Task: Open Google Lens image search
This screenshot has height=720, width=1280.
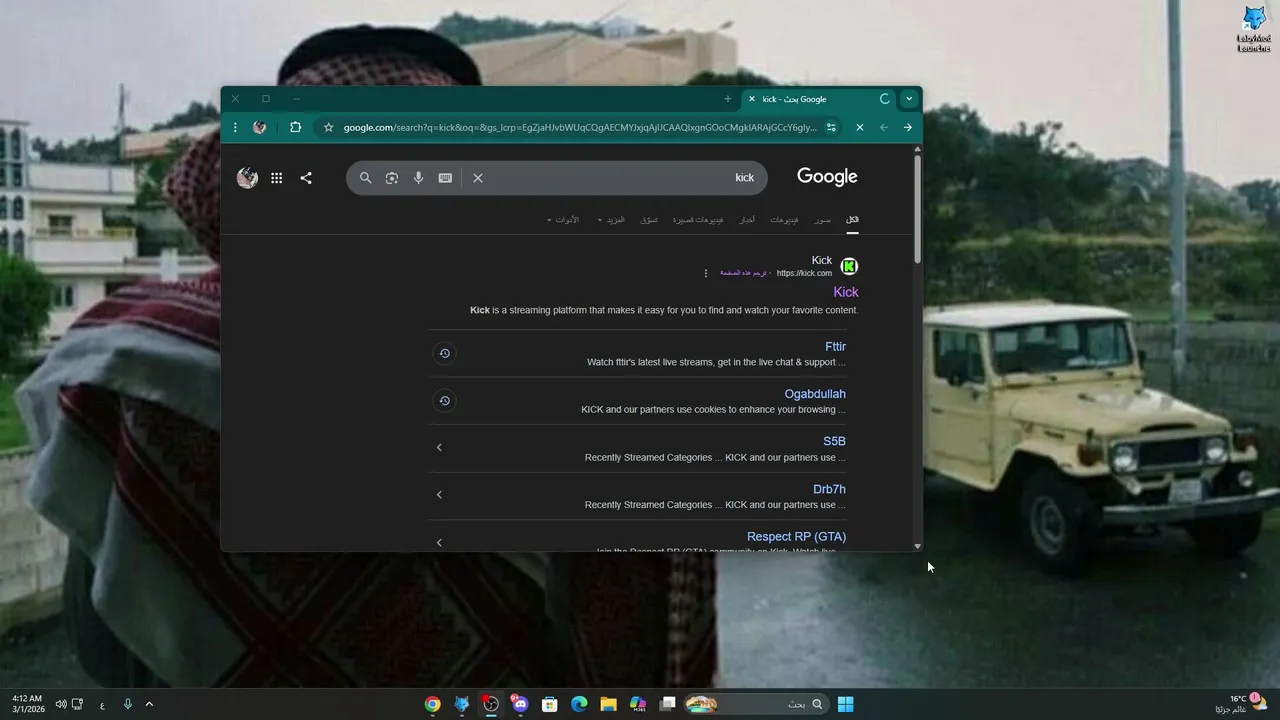Action: tap(392, 178)
